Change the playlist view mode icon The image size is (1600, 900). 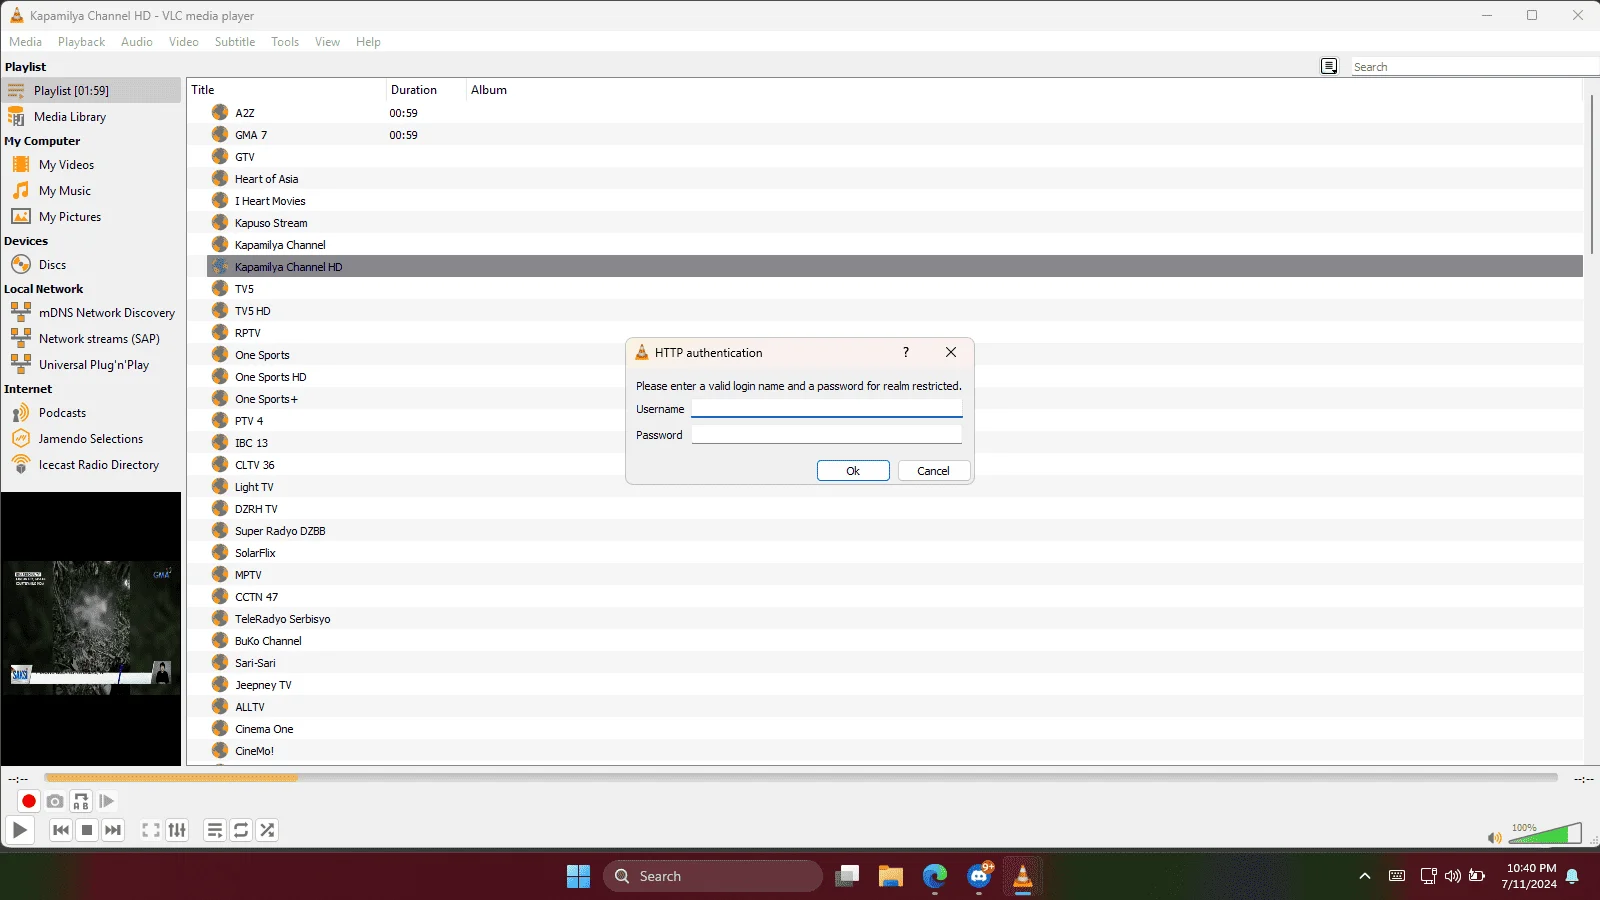coord(1329,66)
